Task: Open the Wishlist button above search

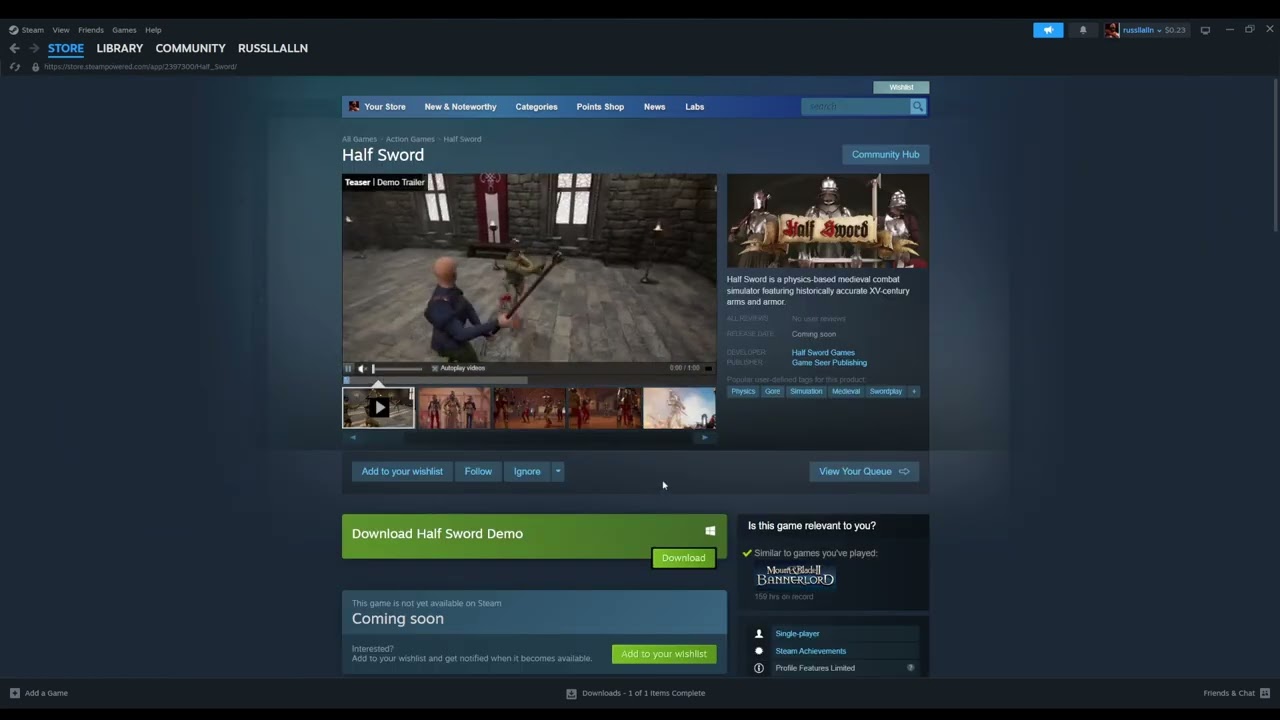Action: 901,87
